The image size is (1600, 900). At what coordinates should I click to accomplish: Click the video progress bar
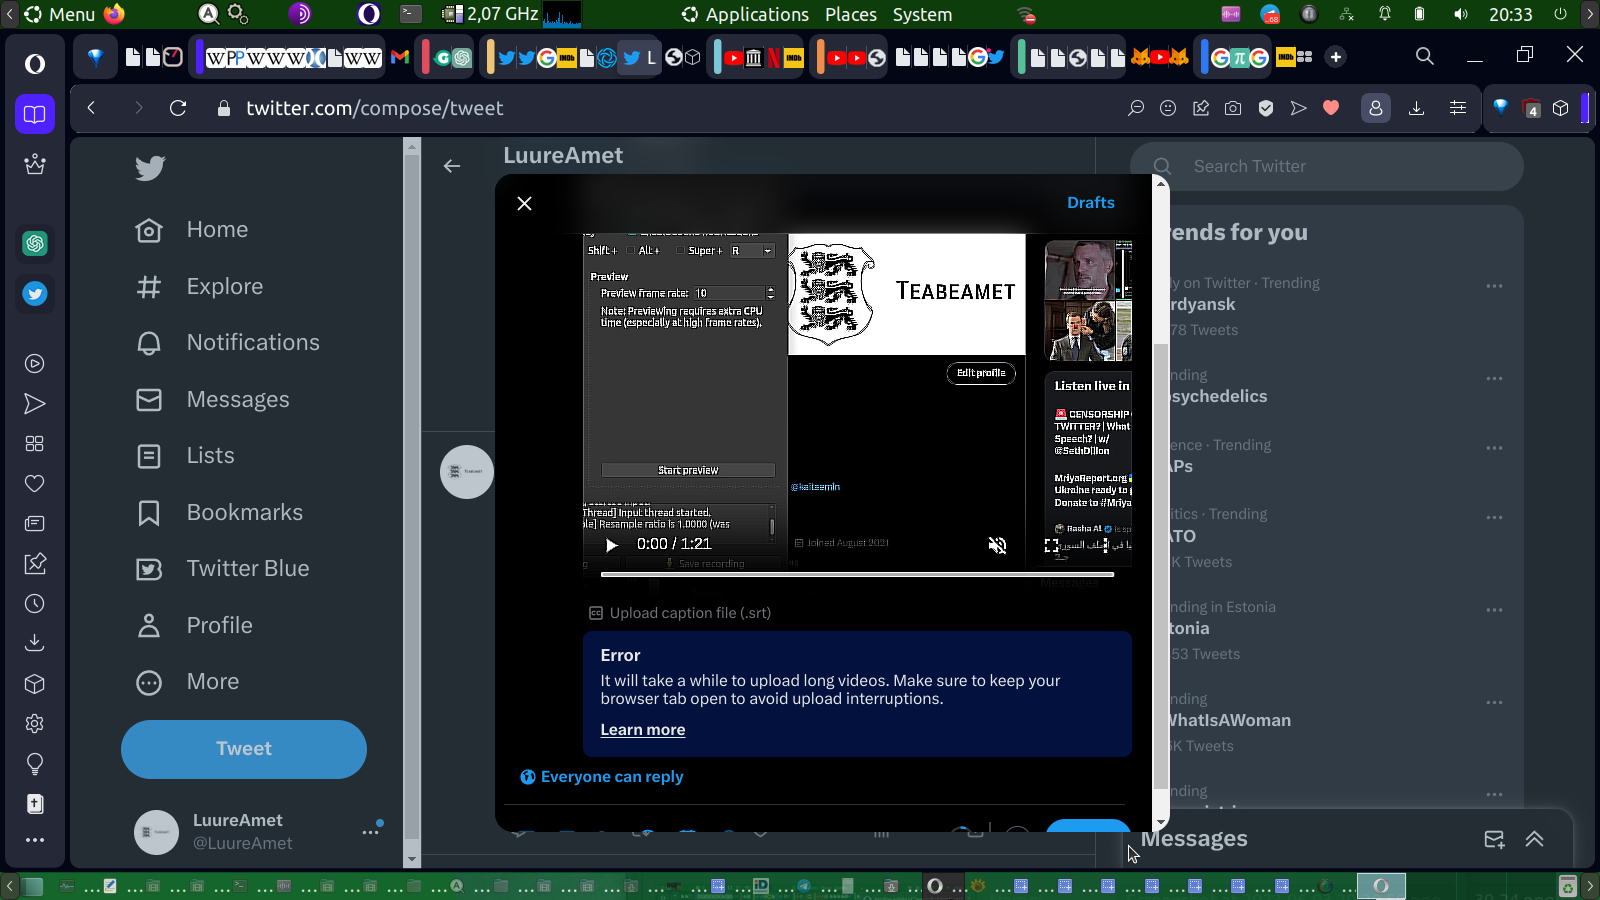[856, 575]
